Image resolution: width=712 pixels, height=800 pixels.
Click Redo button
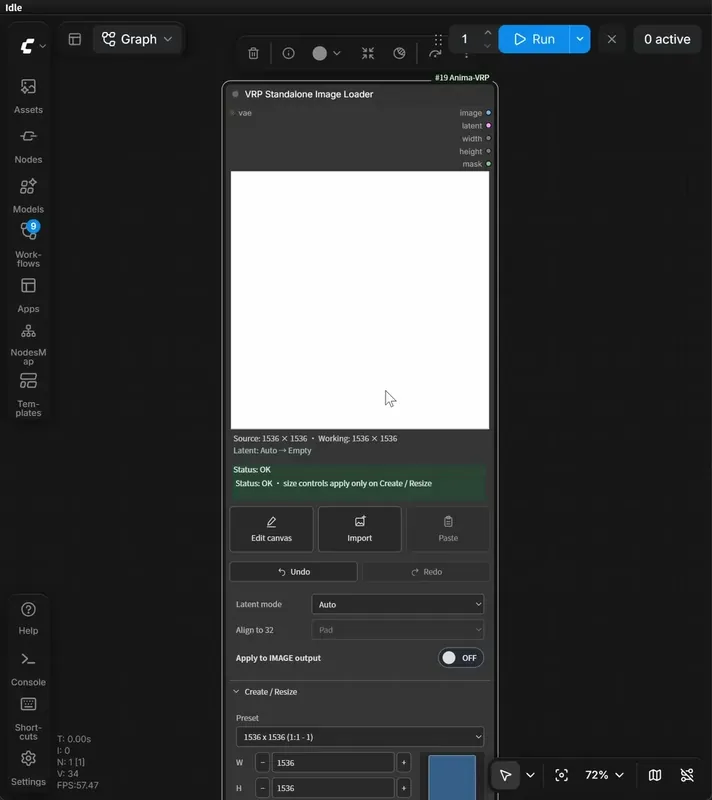pos(426,572)
